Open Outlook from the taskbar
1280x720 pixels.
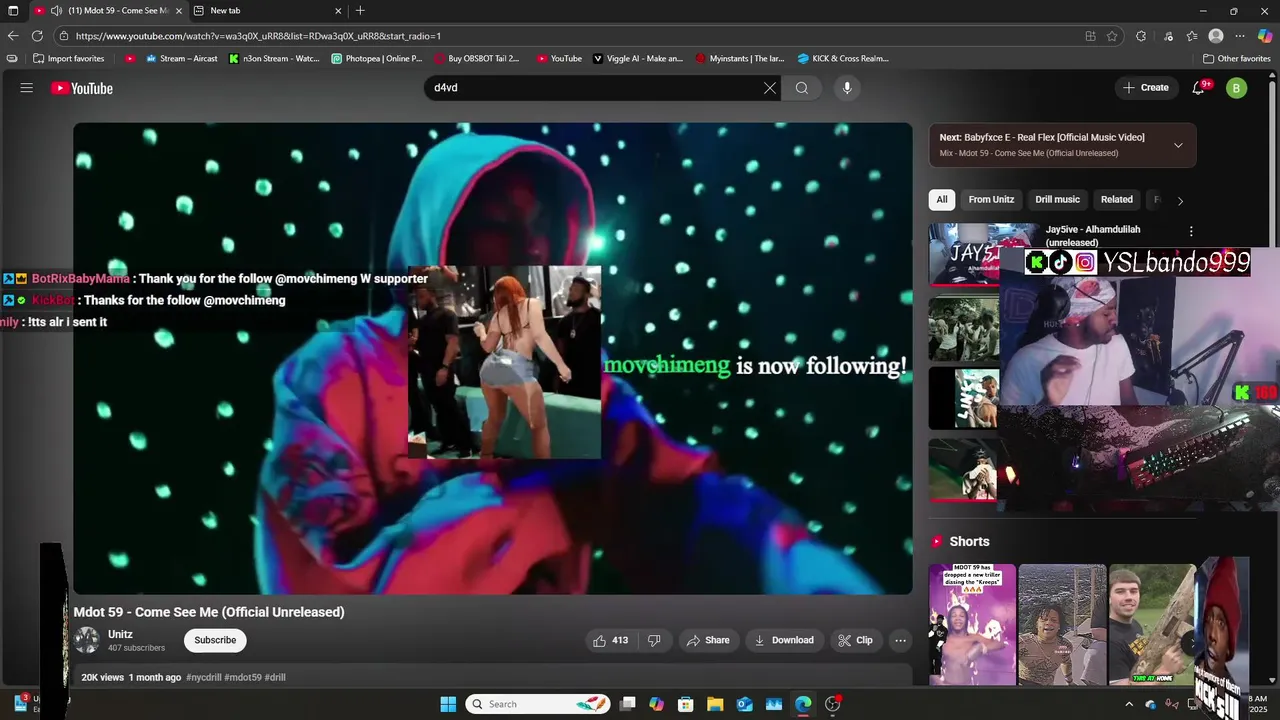click(744, 704)
